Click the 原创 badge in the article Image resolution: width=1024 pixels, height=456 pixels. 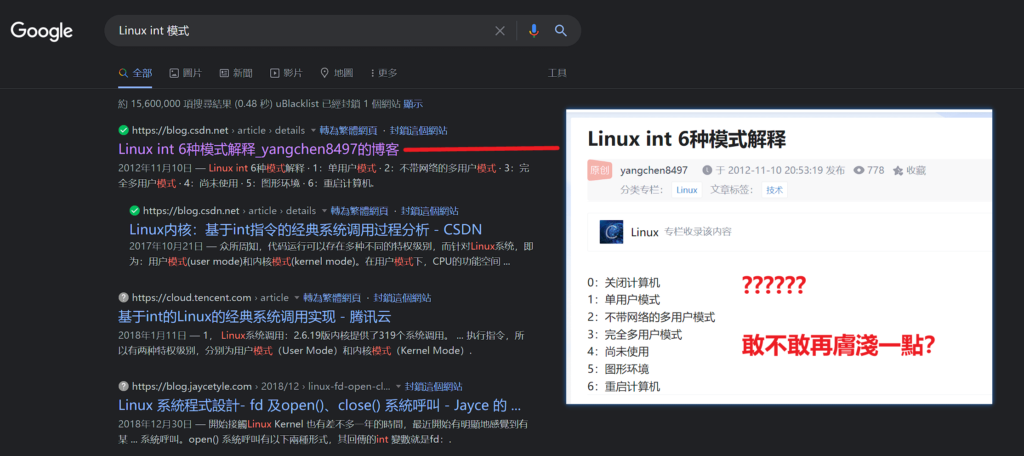pyautogui.click(x=599, y=170)
